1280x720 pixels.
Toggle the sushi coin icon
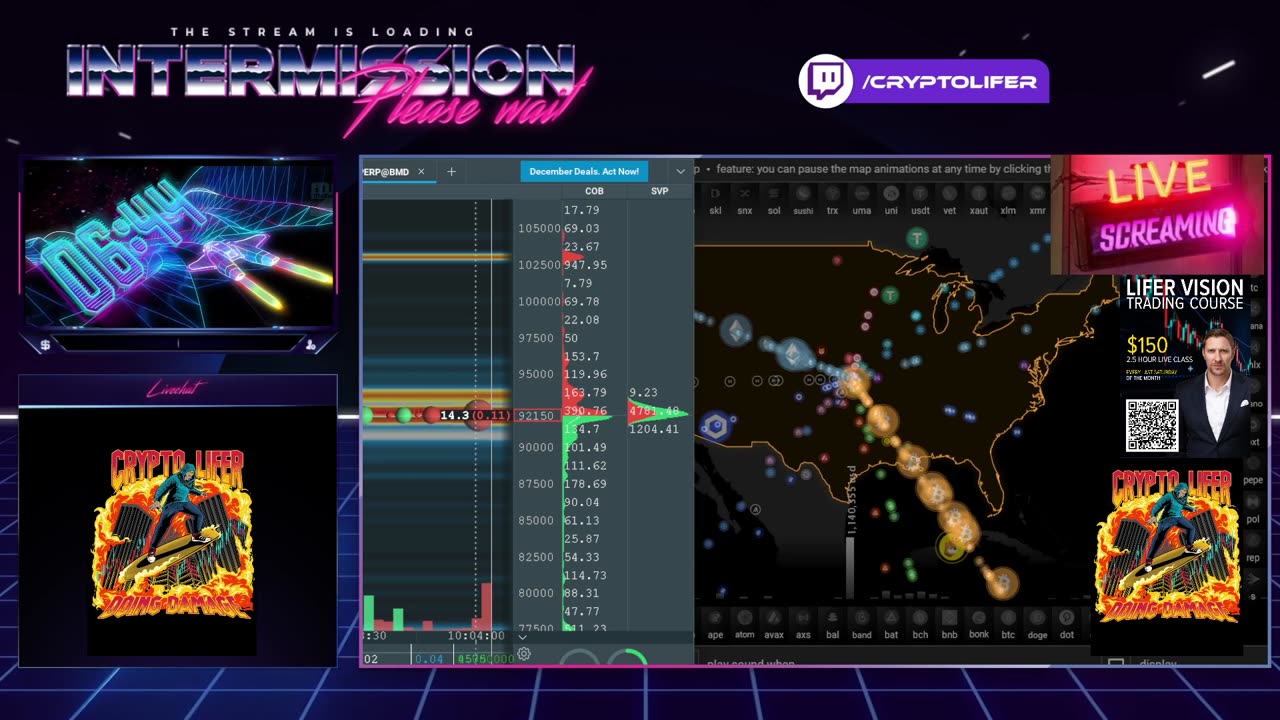[803, 194]
